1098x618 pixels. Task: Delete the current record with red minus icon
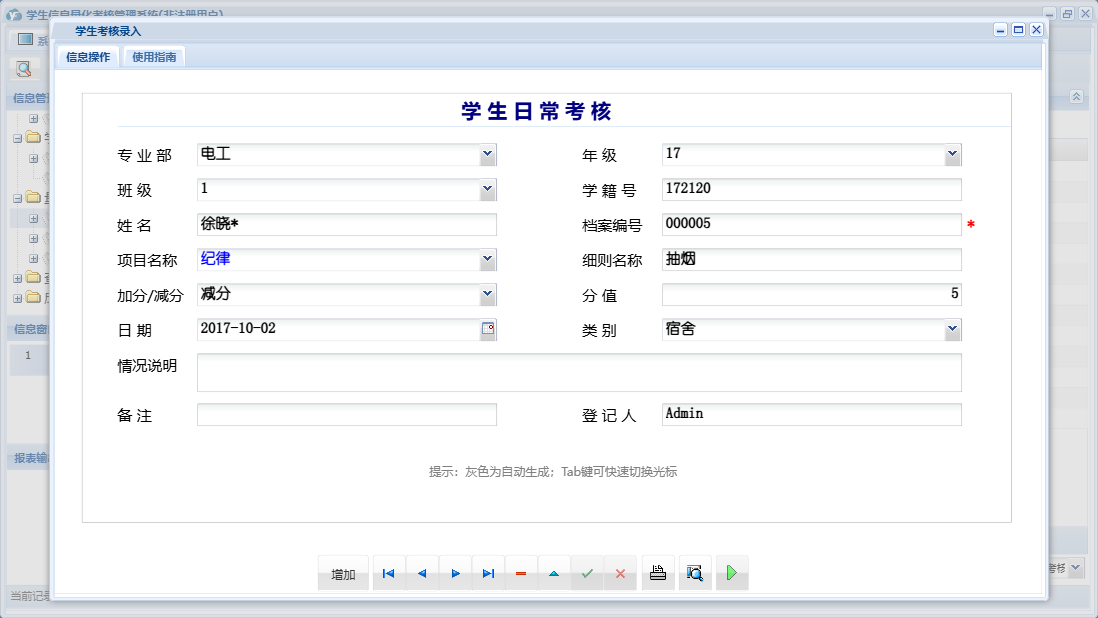(x=521, y=573)
